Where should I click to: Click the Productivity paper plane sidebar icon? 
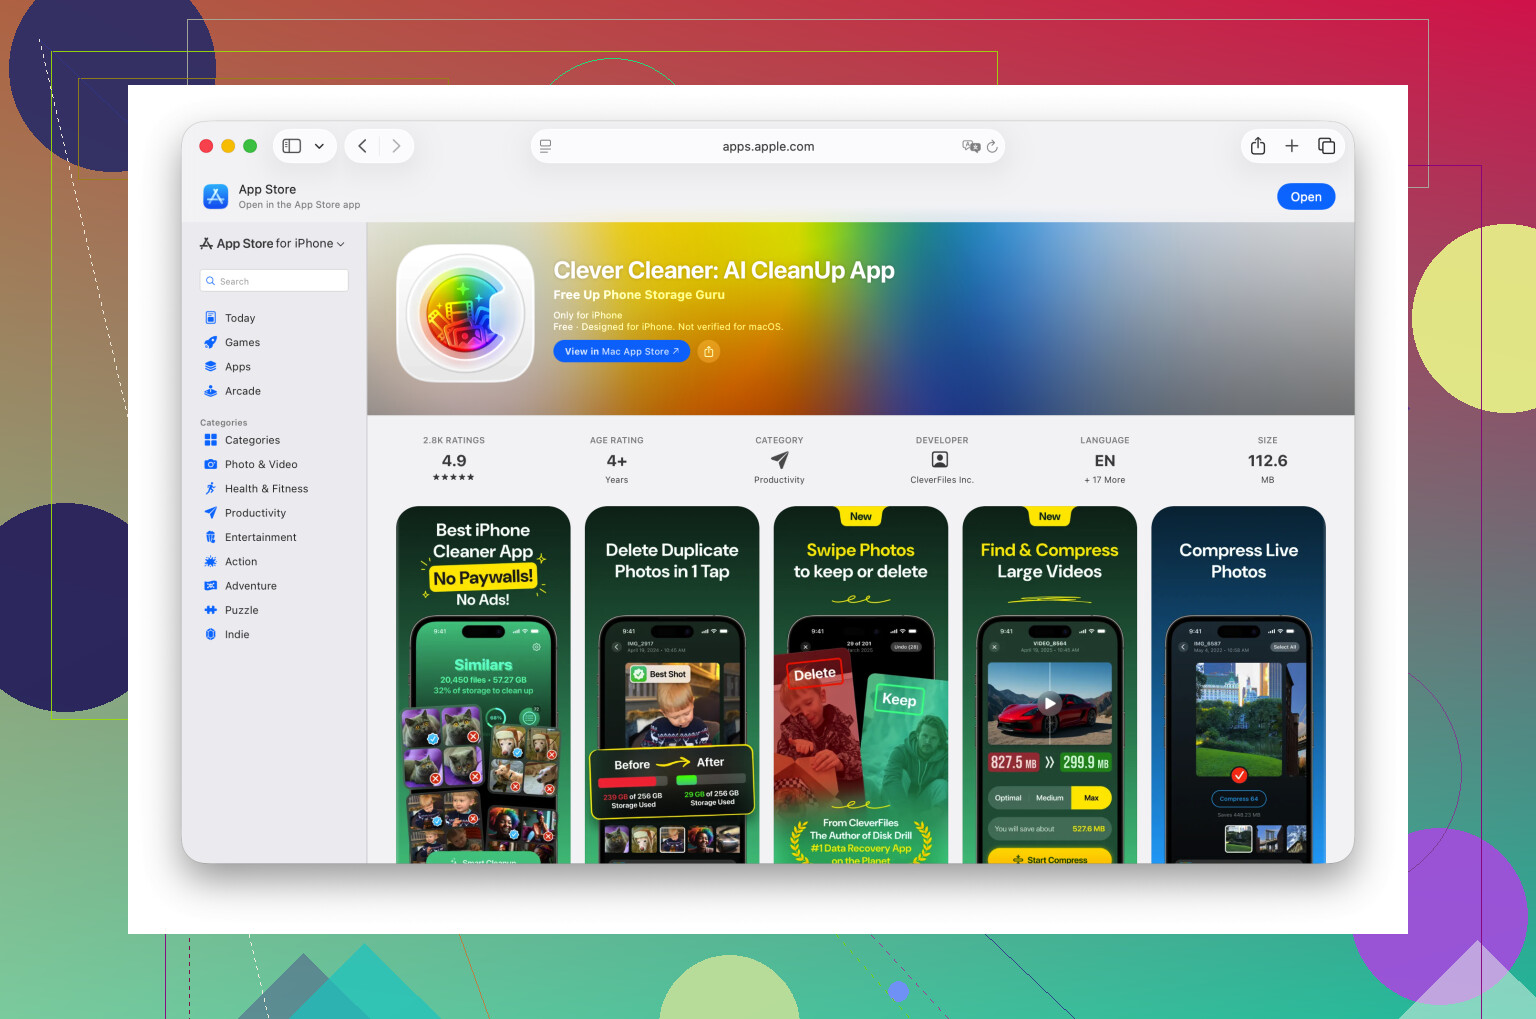(x=211, y=513)
